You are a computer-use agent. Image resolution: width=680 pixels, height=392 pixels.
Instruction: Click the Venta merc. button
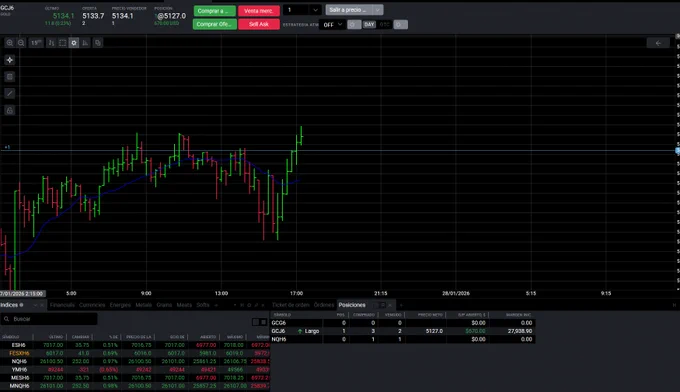tap(258, 10)
